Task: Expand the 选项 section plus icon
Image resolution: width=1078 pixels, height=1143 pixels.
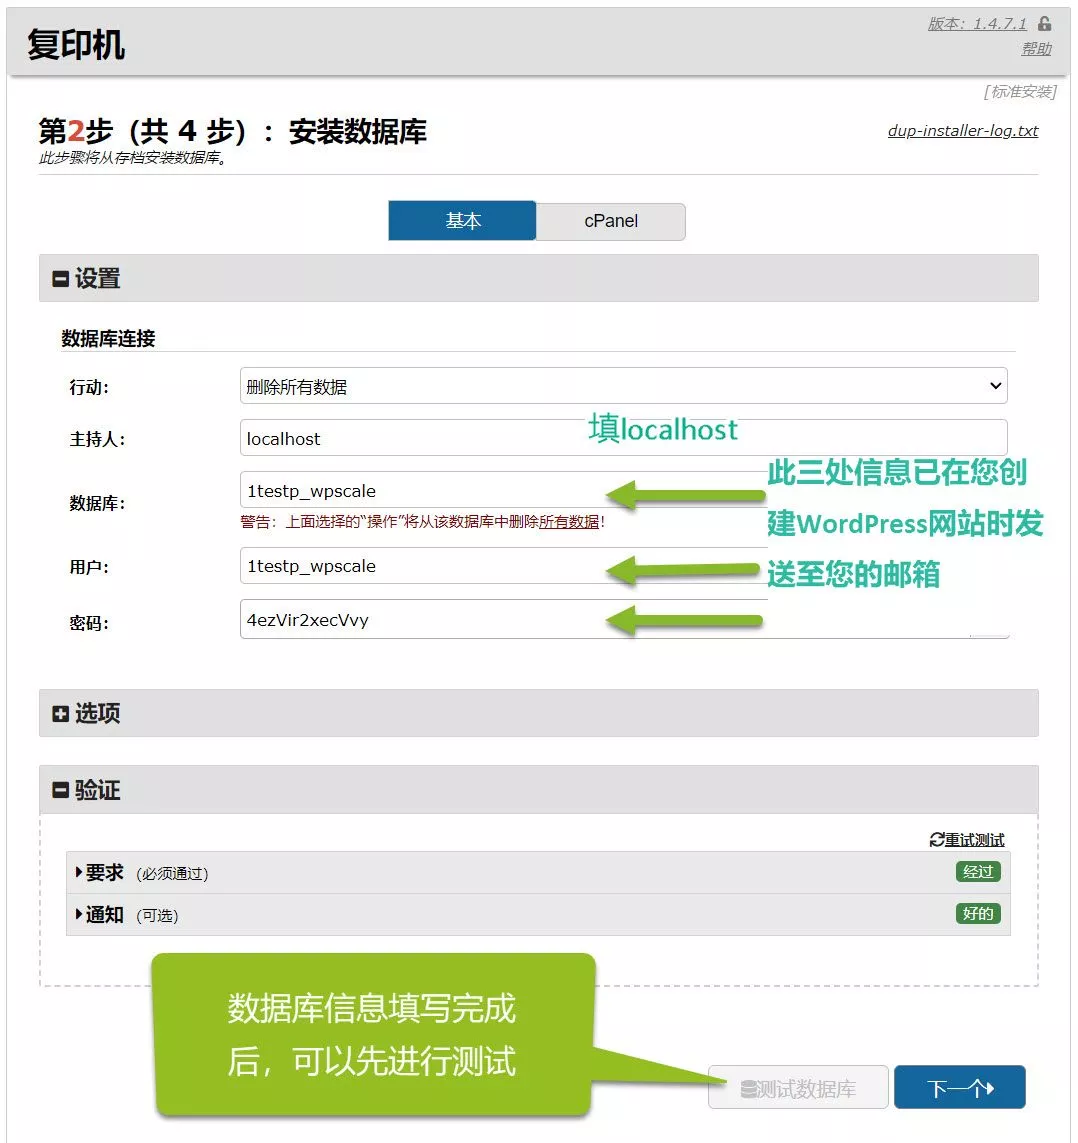Action: (60, 714)
